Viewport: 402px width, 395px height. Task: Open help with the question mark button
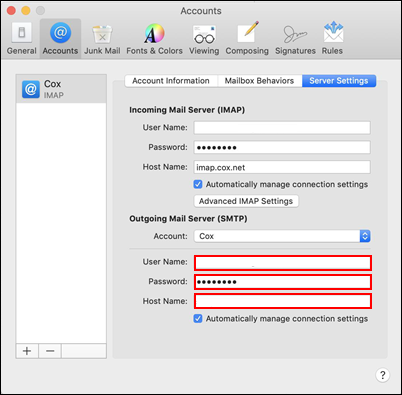click(383, 375)
